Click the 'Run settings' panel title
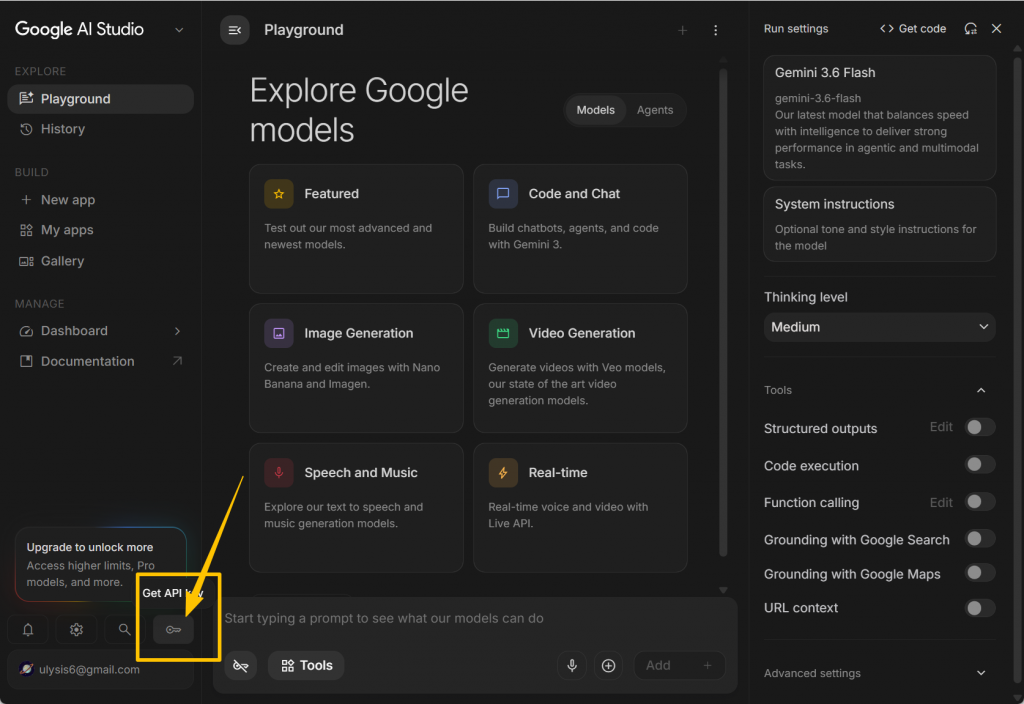 tap(795, 29)
